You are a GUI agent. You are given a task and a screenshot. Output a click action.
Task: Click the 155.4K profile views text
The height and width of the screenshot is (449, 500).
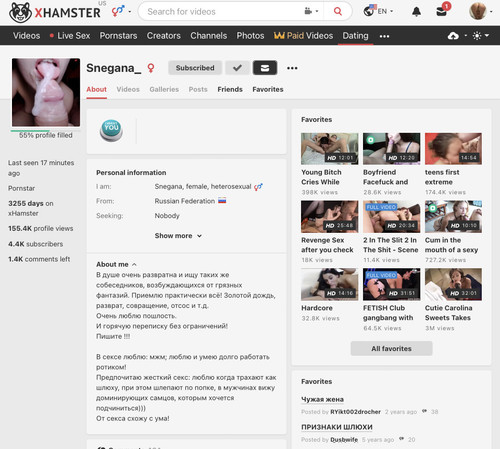click(41, 229)
